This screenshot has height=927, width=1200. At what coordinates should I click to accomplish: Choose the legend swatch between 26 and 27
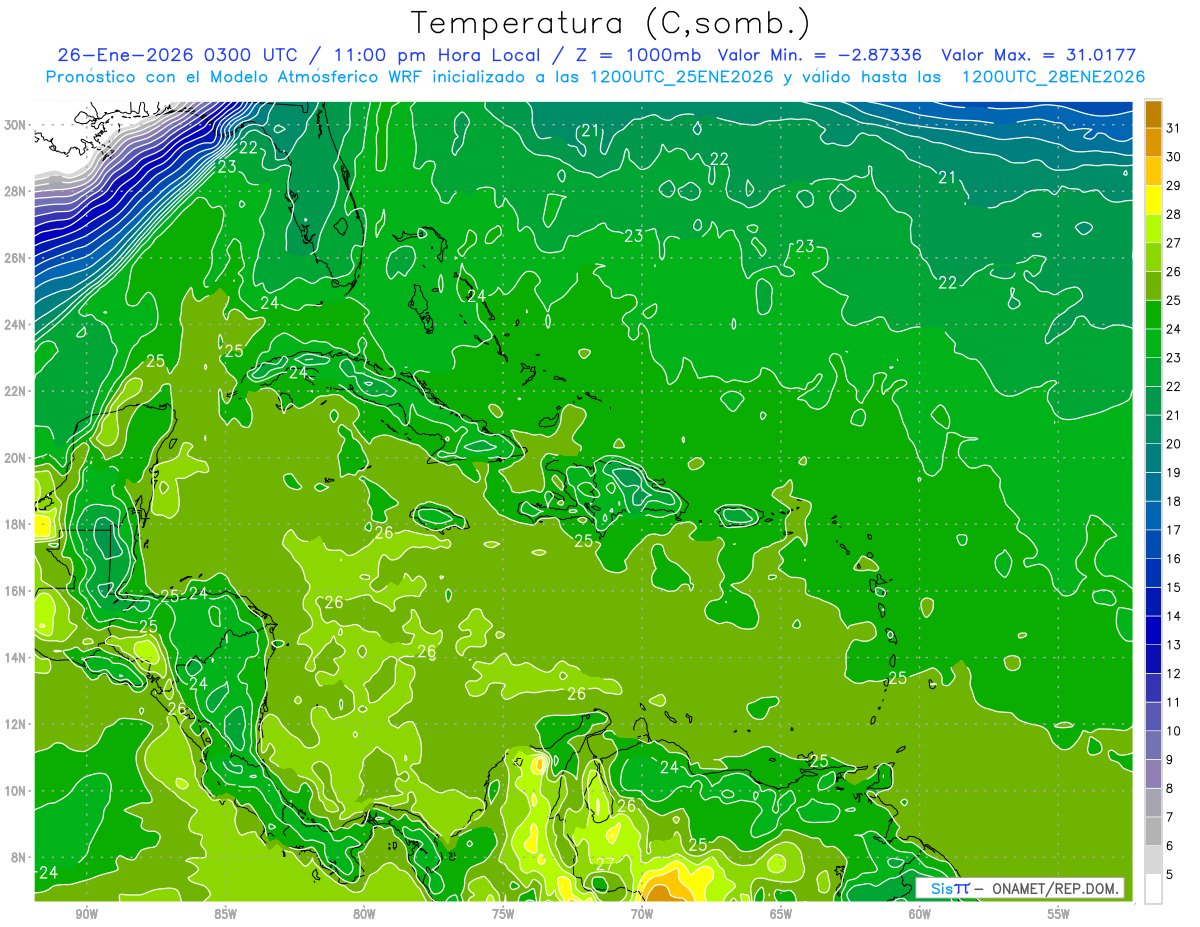click(1153, 258)
